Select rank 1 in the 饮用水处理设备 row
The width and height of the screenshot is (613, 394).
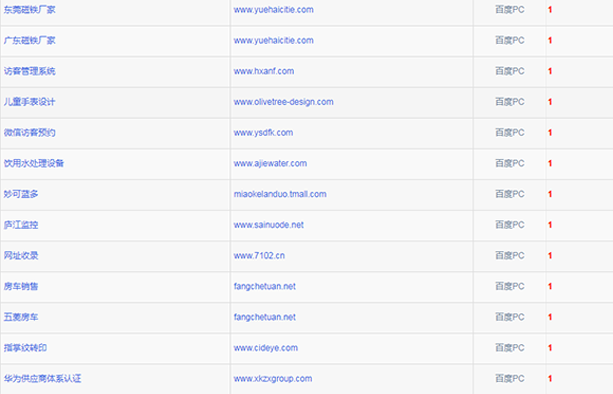(x=550, y=163)
